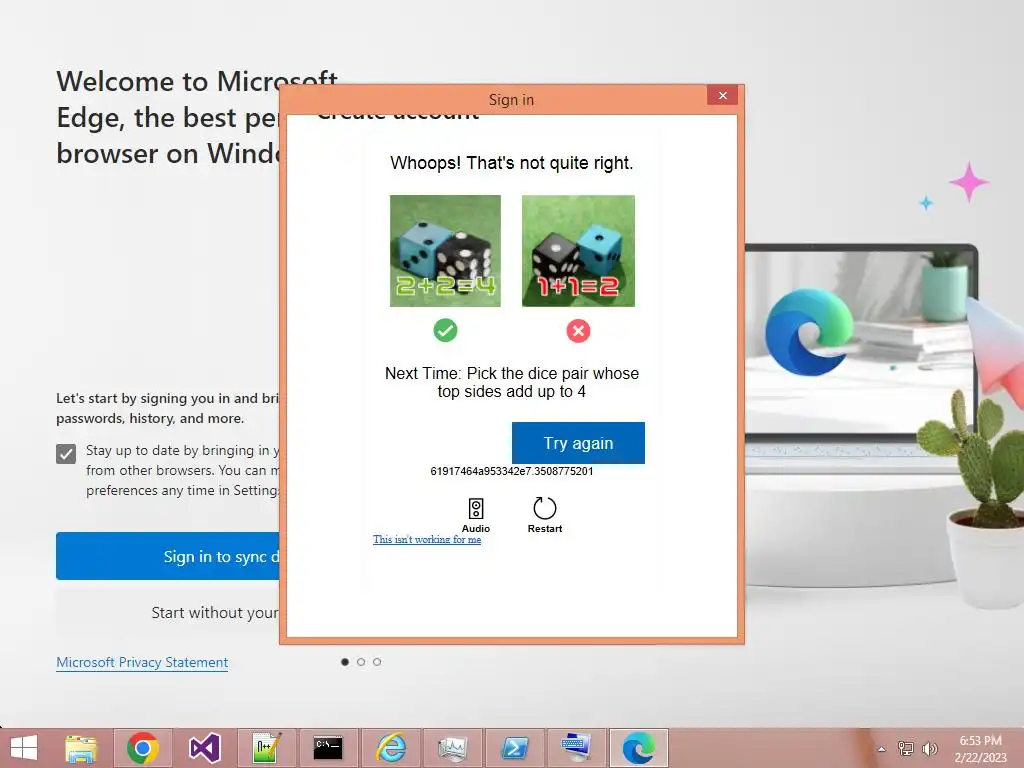Select the dice image labeled 2+2=4
Viewport: 1024px width, 768px height.
[x=445, y=251]
